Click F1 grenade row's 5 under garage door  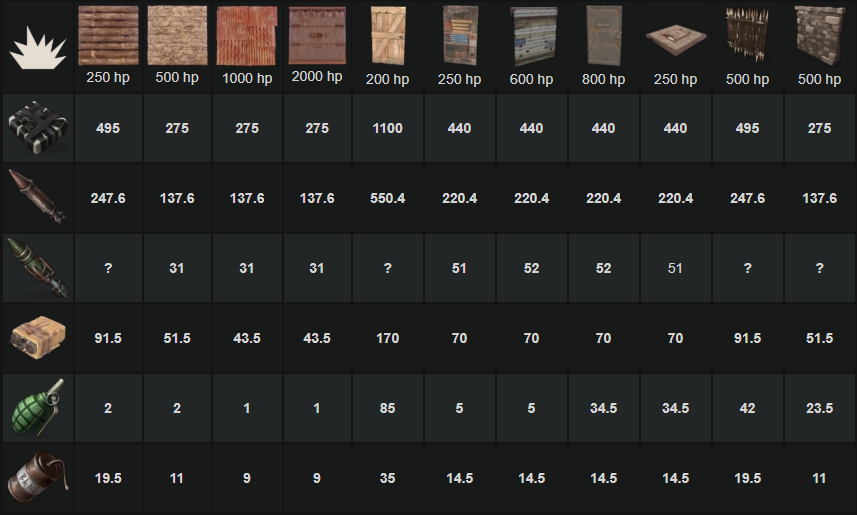coord(532,408)
